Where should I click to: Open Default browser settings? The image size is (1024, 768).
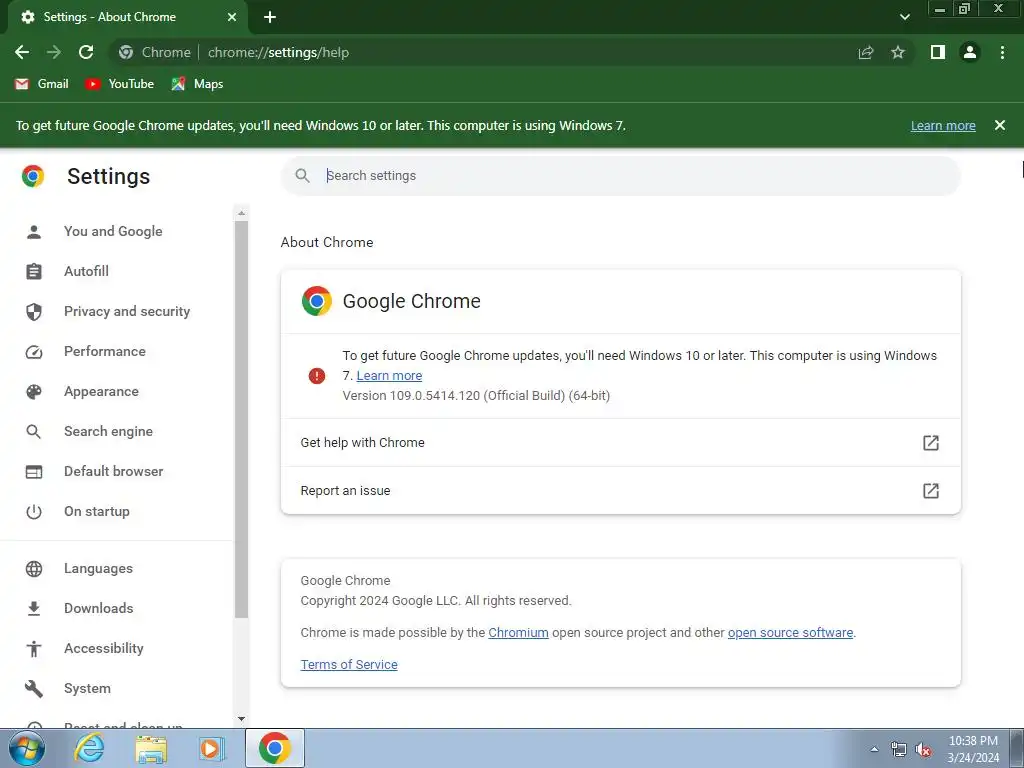[114, 471]
